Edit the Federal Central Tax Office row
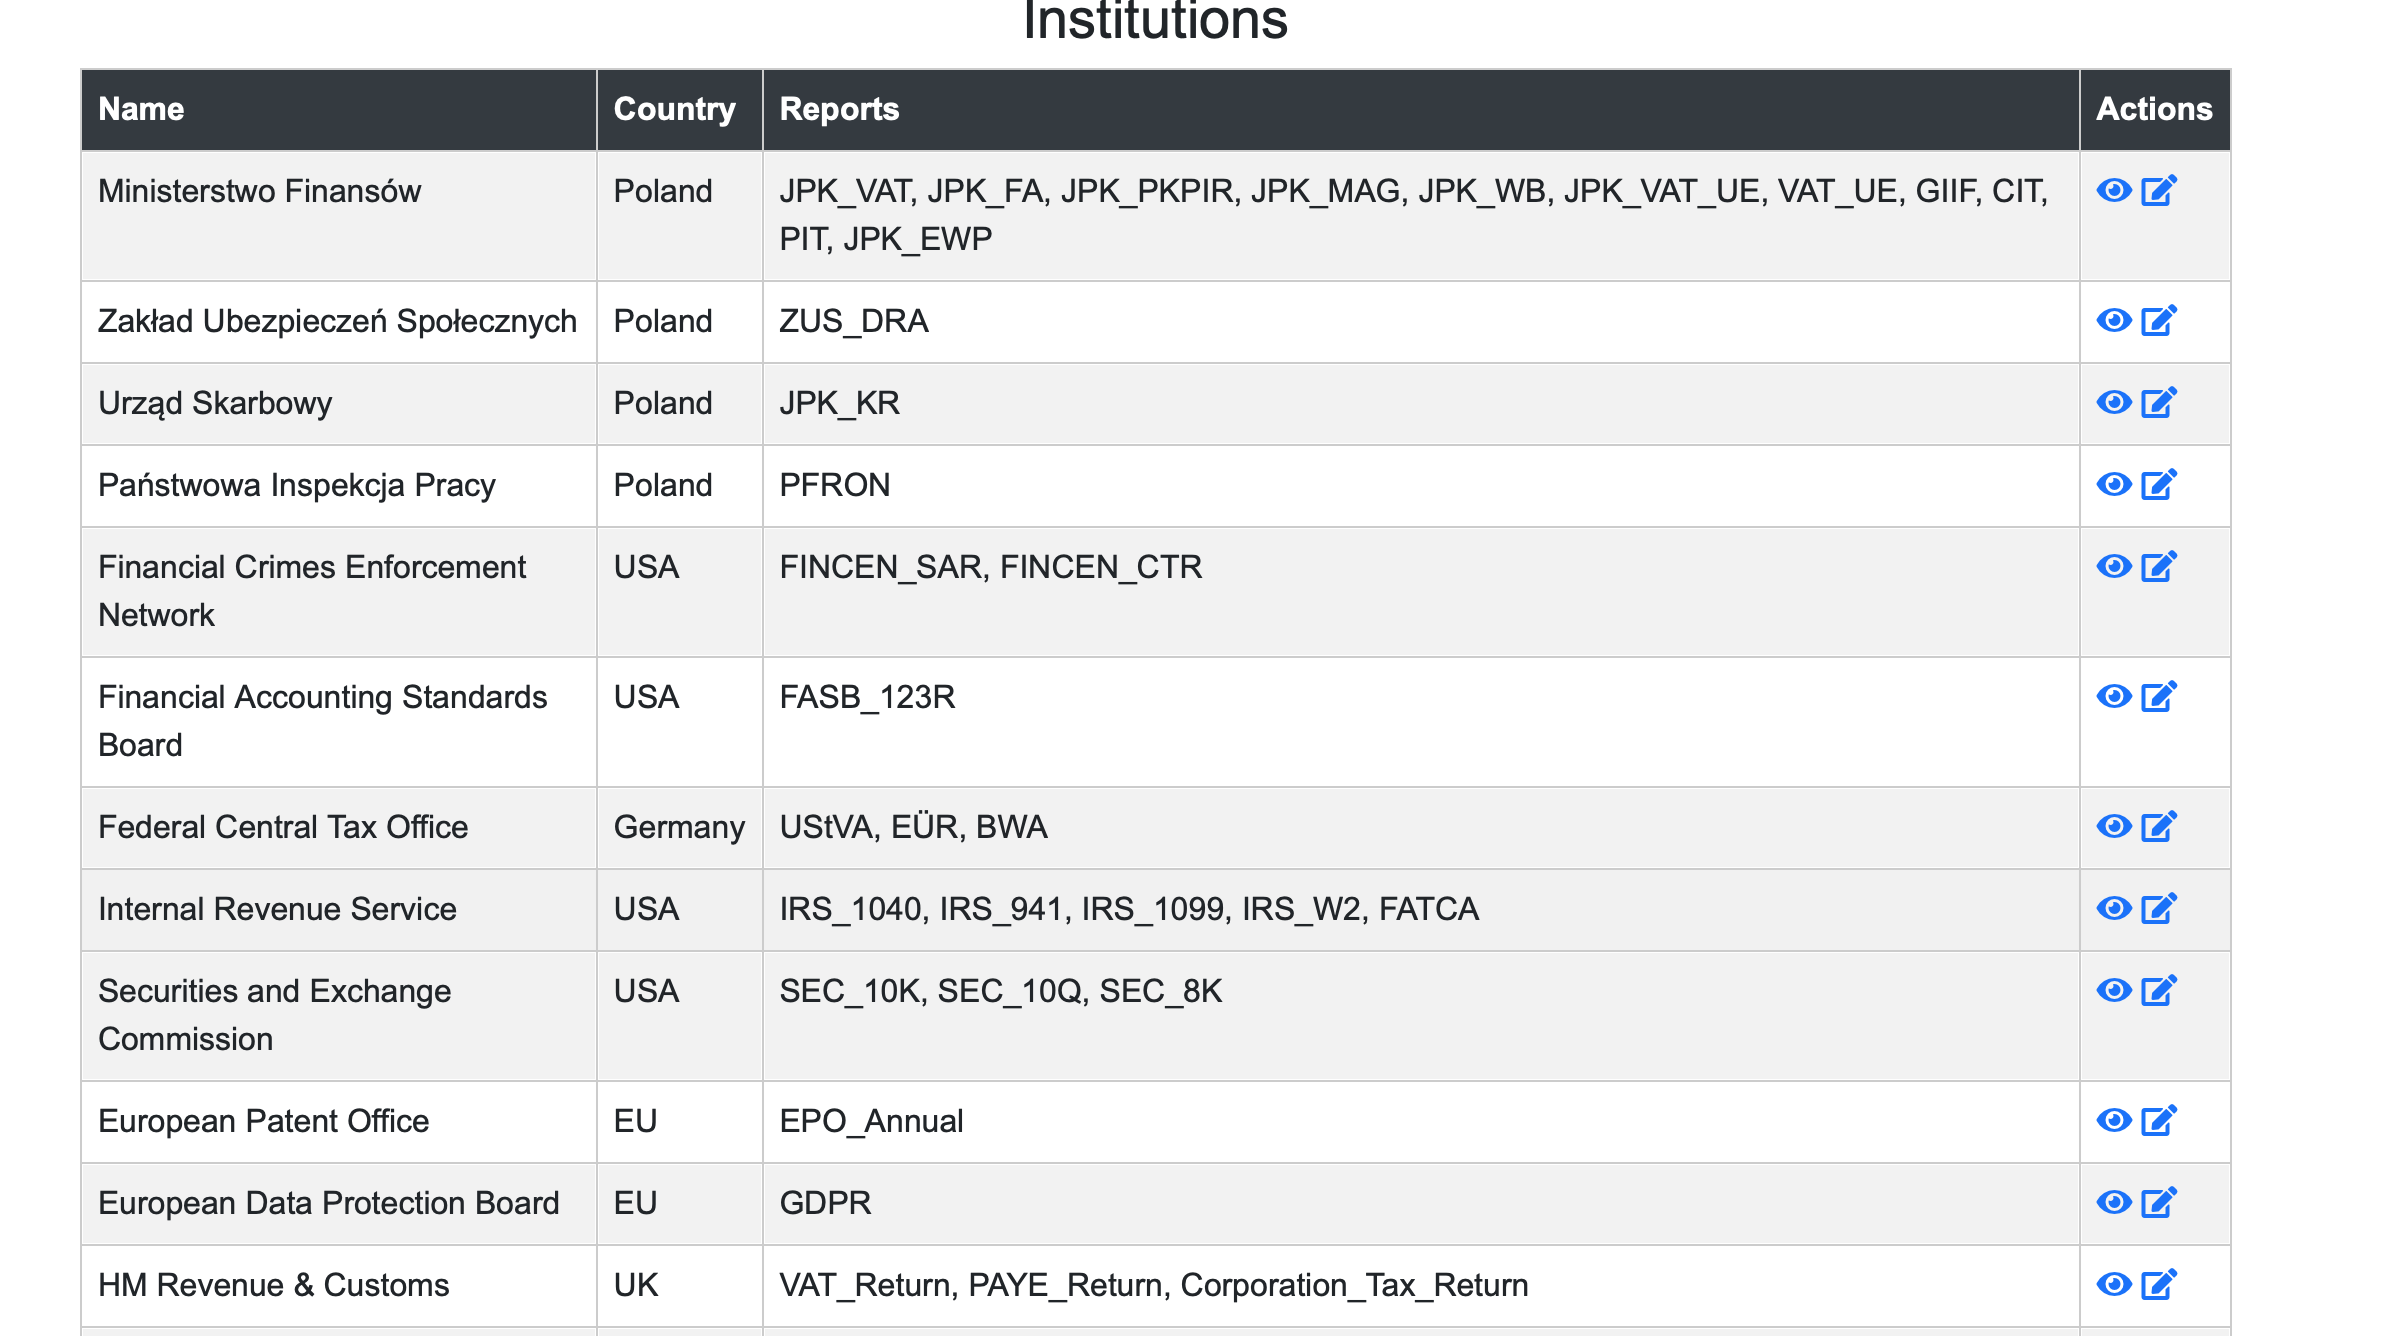This screenshot has width=2388, height=1336. [2158, 826]
